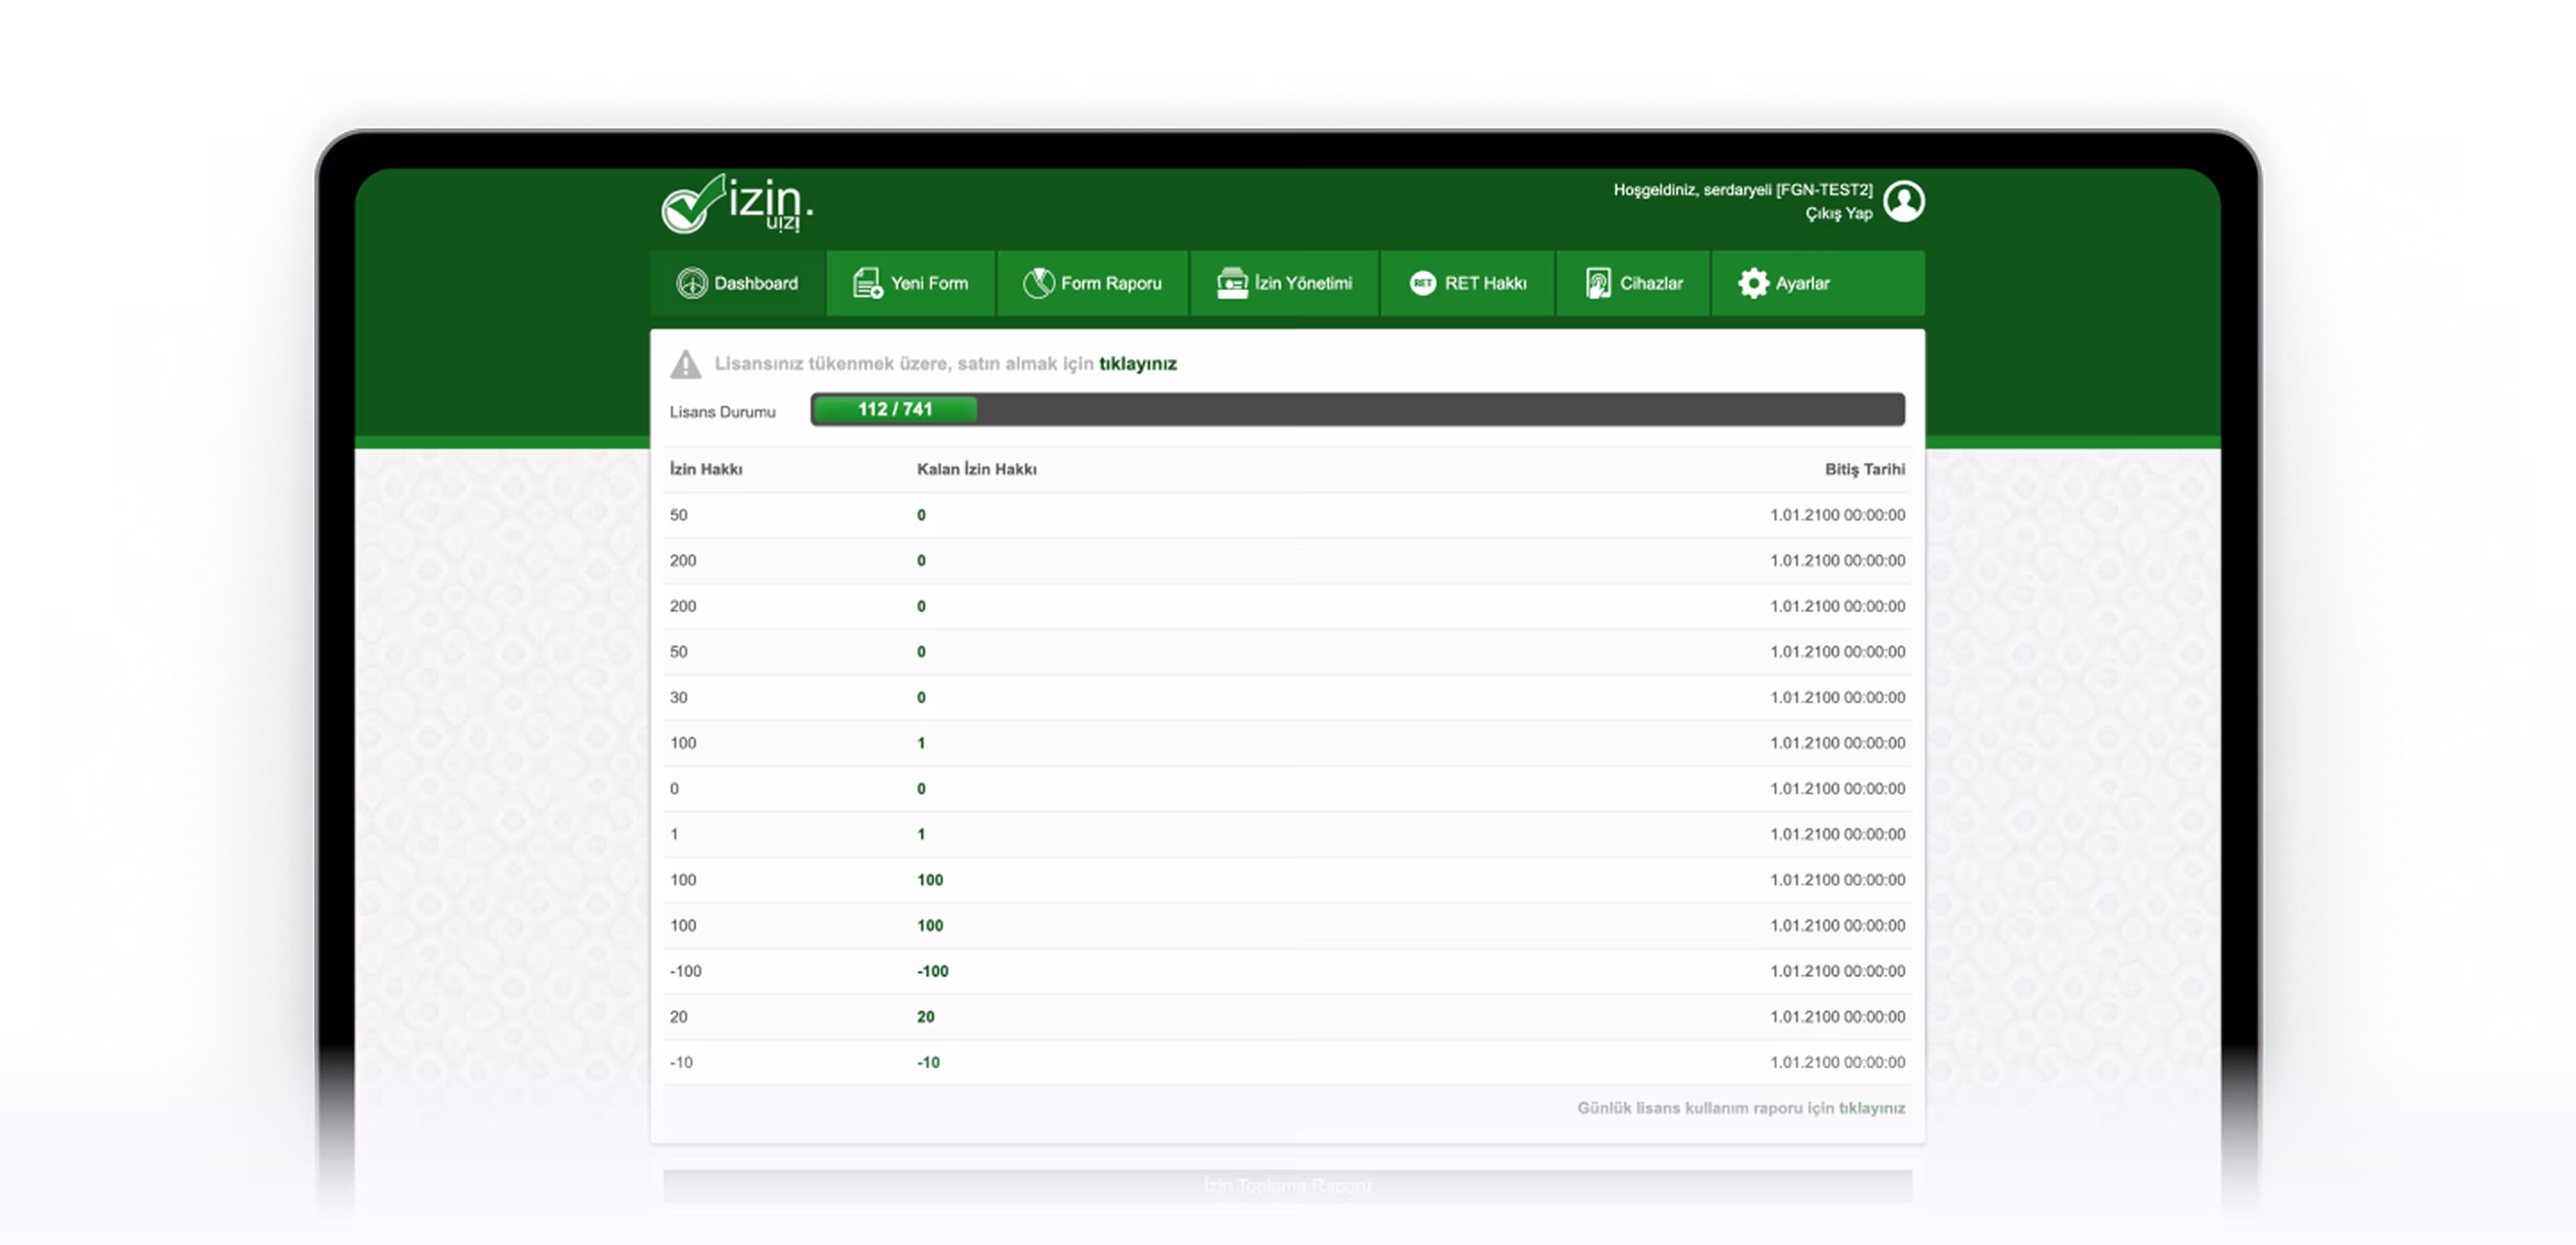Open the Yeni Form menu tab

(929, 283)
